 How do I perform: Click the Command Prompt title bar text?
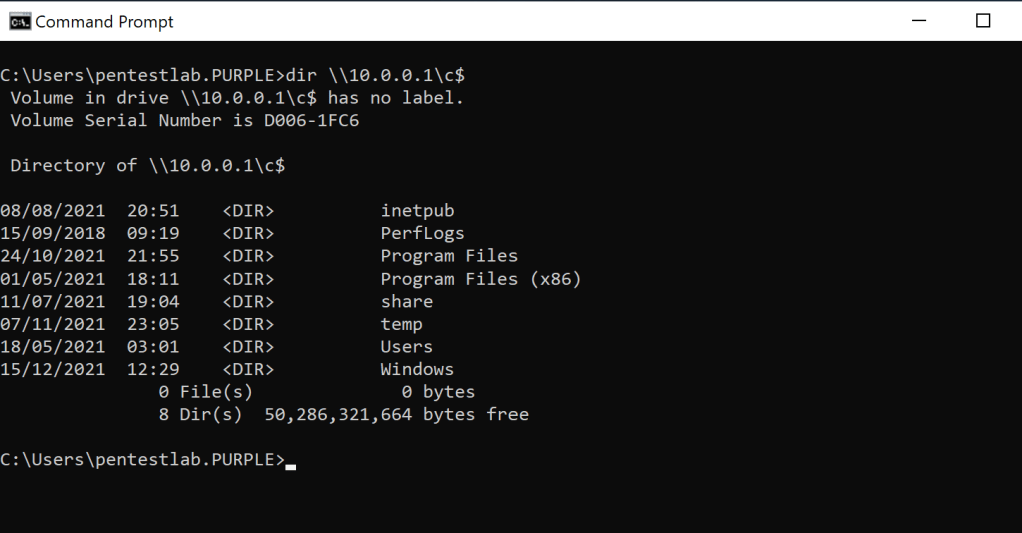104,21
